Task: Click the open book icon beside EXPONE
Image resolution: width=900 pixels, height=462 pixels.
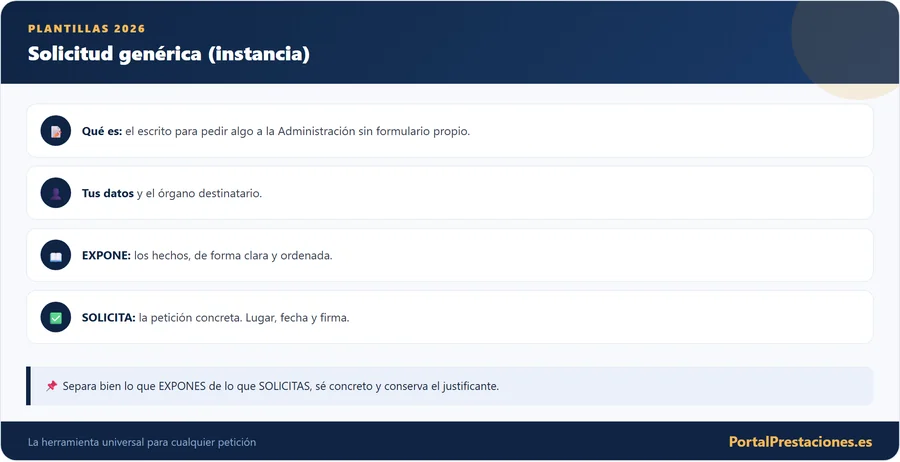Action: [56, 255]
